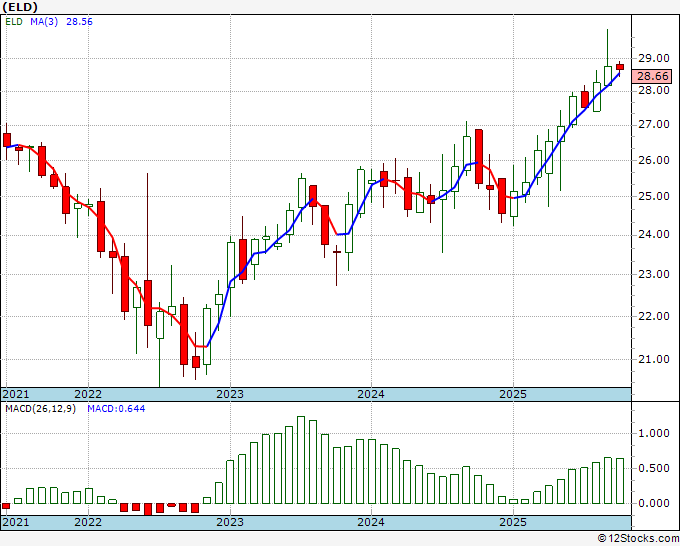The height and width of the screenshot is (546, 680).
Task: Click 2023 on the price chart time axis
Action: (230, 394)
